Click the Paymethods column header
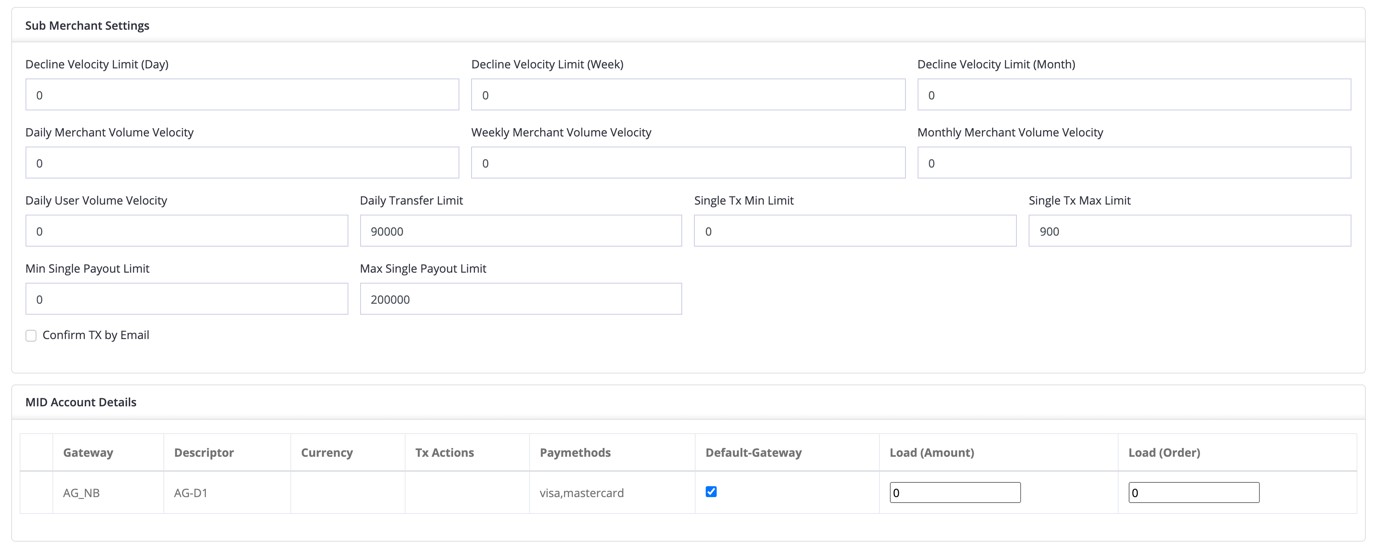This screenshot has height=547, width=1377. [575, 453]
